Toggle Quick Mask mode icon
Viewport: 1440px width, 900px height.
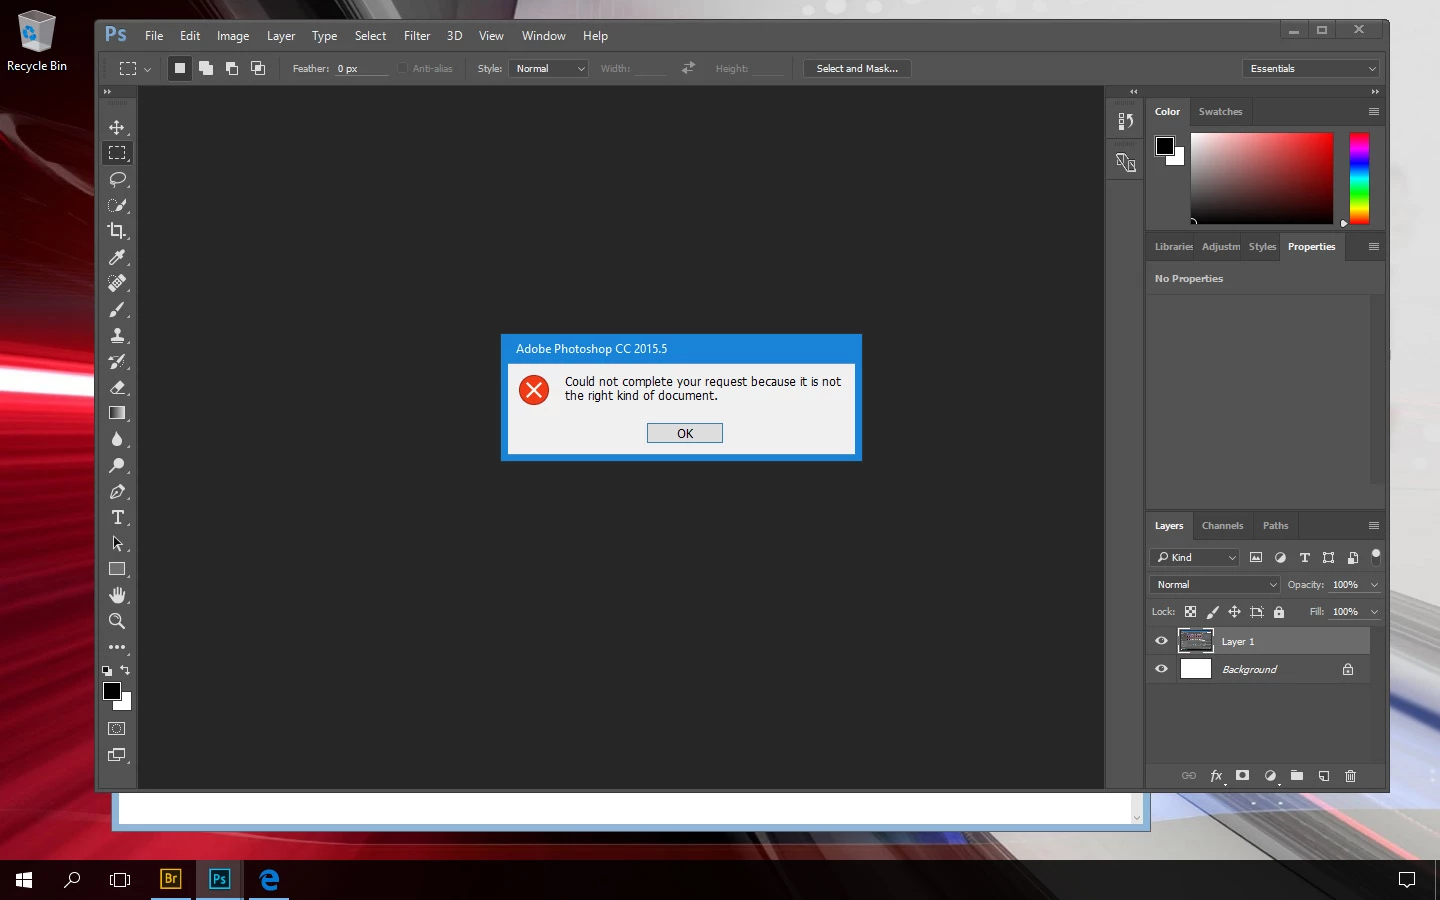click(x=117, y=729)
